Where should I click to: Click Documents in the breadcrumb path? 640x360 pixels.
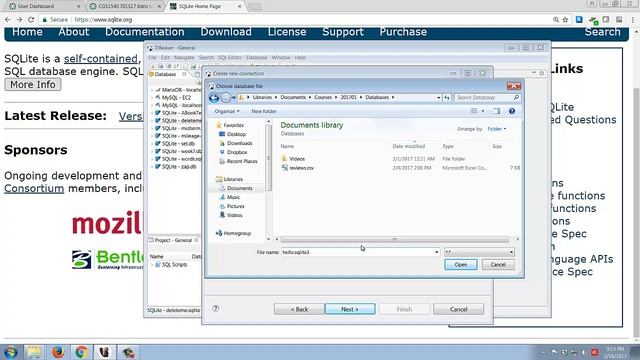(293, 98)
